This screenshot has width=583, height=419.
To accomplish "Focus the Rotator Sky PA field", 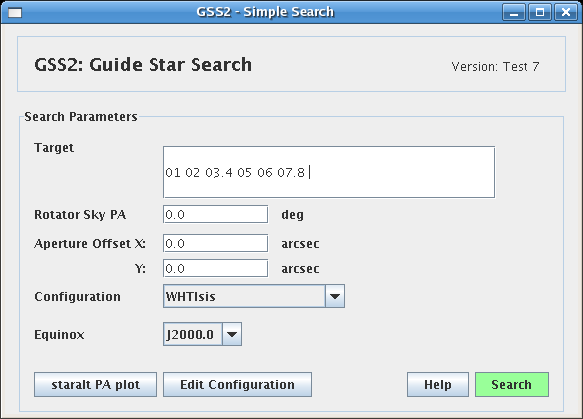I will pyautogui.click(x=215, y=215).
